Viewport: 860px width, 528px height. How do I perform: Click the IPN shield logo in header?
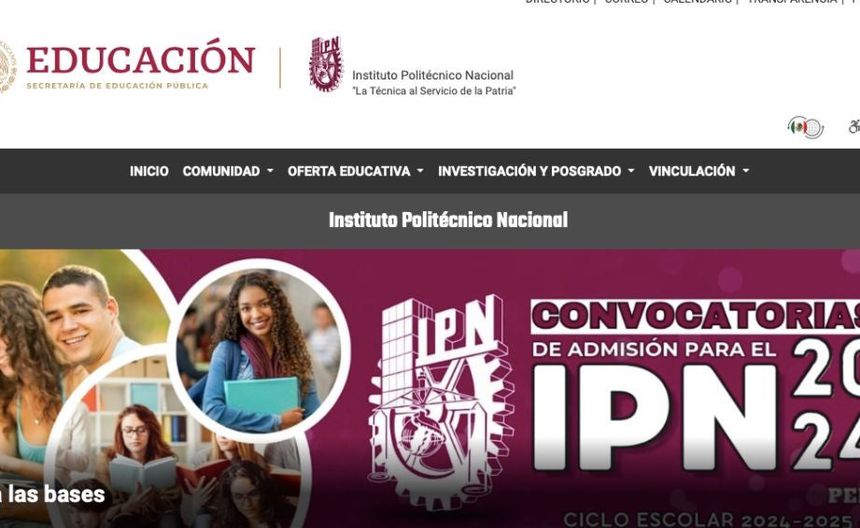326,64
